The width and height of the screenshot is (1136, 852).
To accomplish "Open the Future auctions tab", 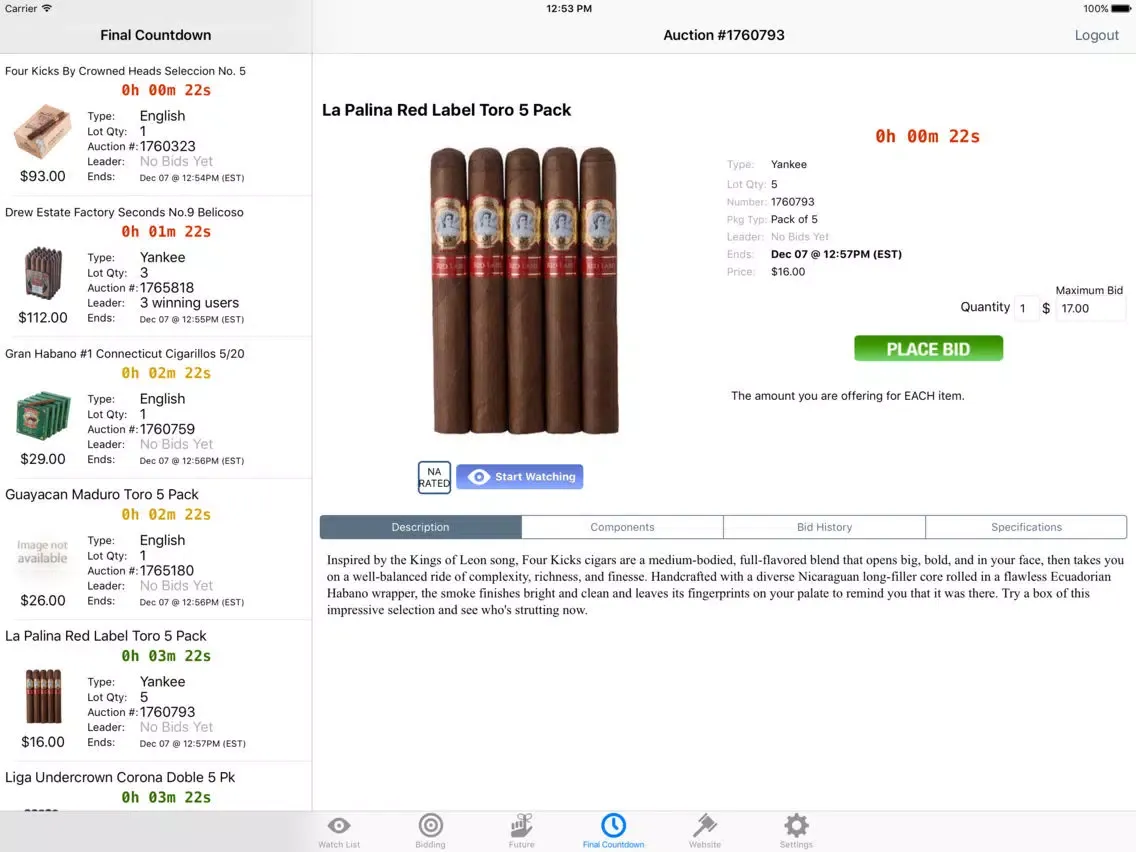I will pos(521,831).
